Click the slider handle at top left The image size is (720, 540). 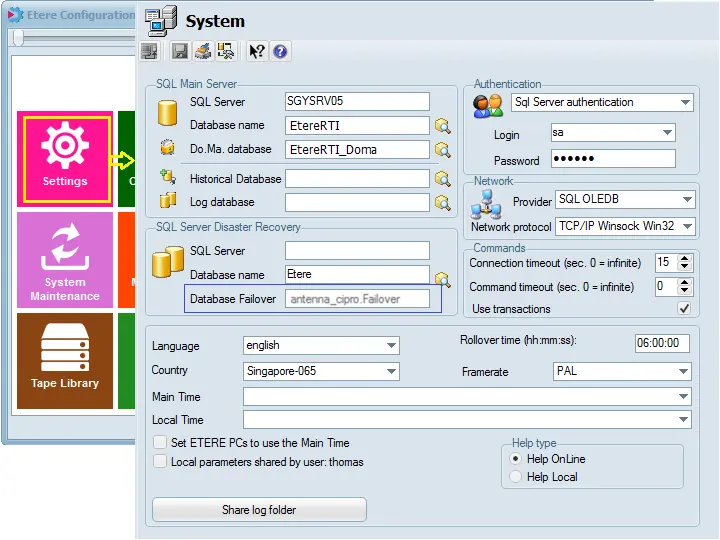(x=17, y=38)
